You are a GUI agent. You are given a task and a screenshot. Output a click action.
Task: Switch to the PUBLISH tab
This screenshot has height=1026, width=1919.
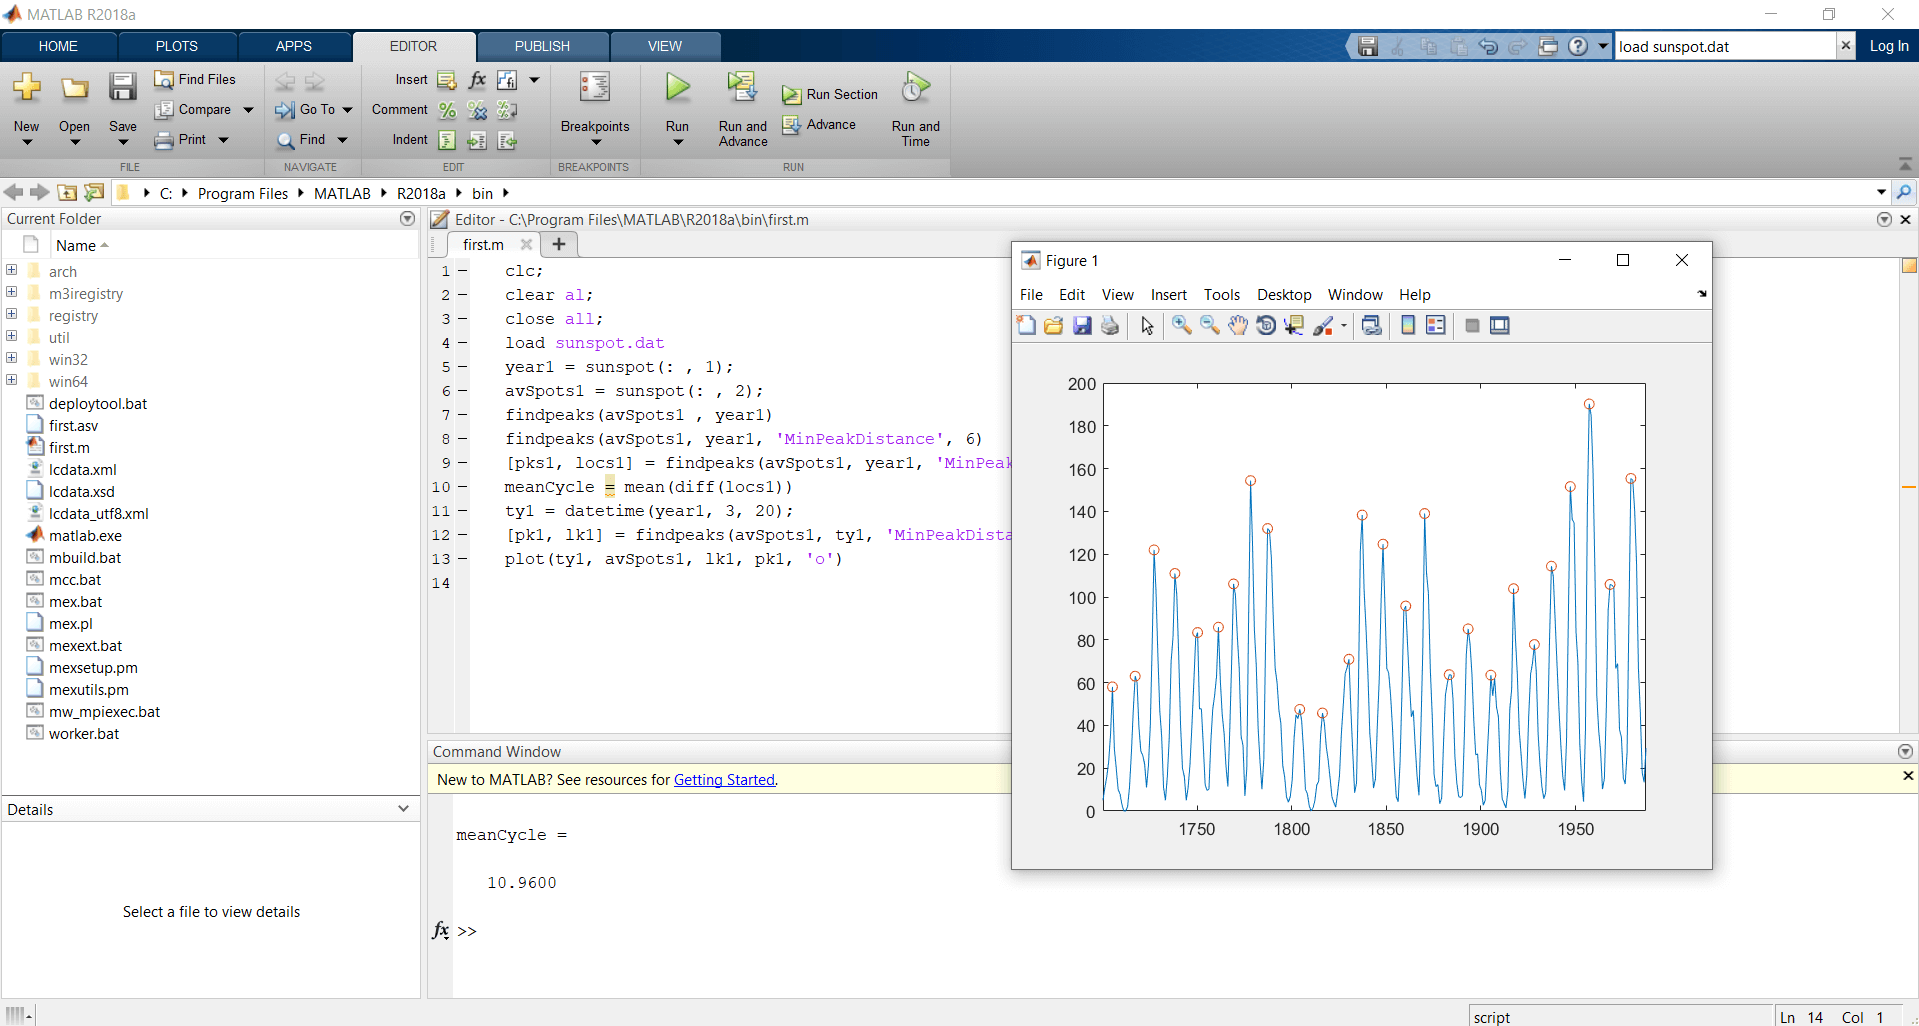(541, 46)
